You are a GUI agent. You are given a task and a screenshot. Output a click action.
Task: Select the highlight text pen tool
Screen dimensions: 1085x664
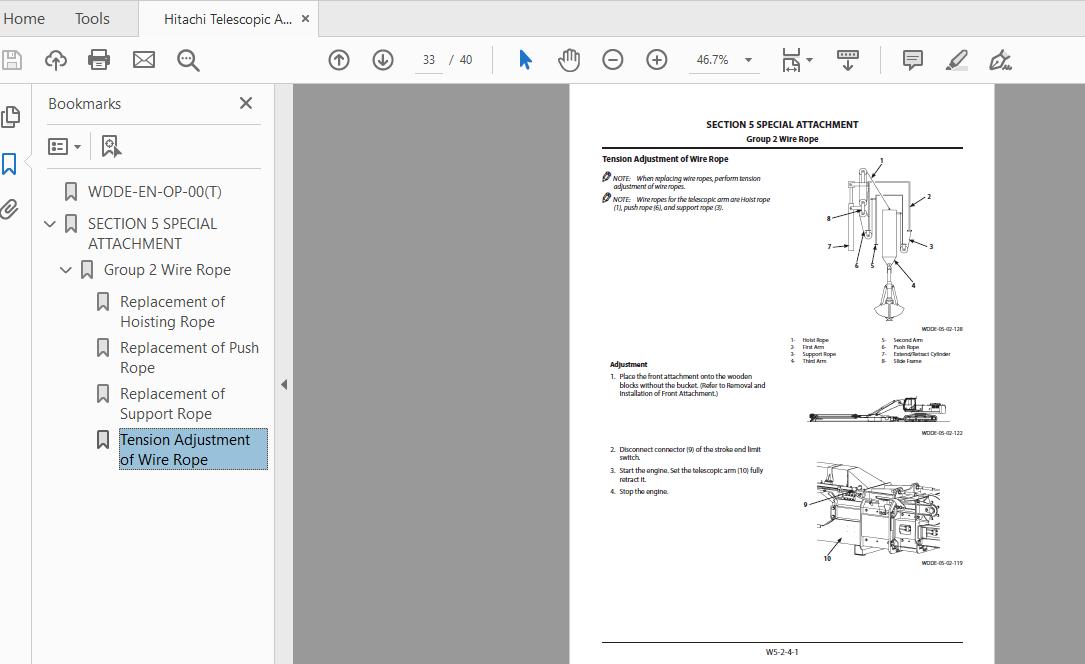point(956,60)
